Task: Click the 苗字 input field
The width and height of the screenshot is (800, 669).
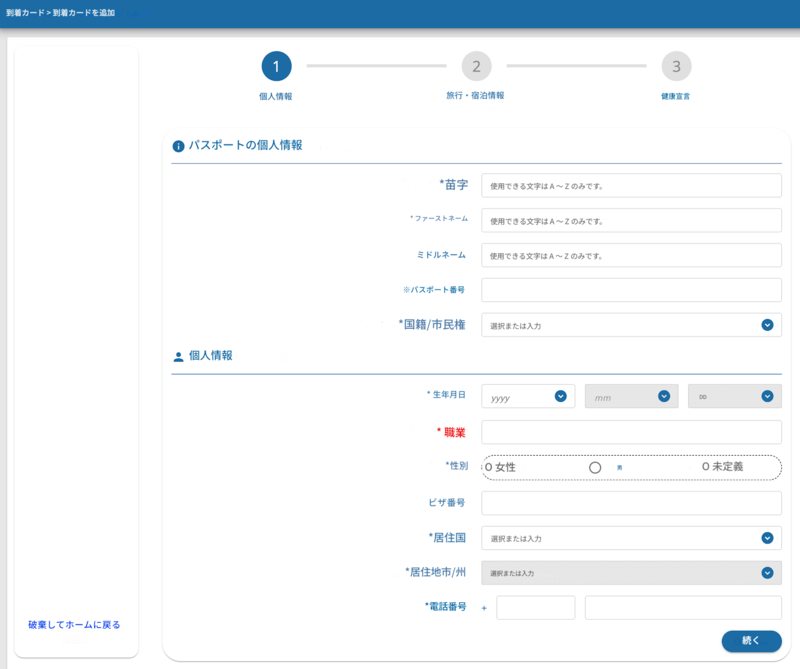Action: click(631, 185)
